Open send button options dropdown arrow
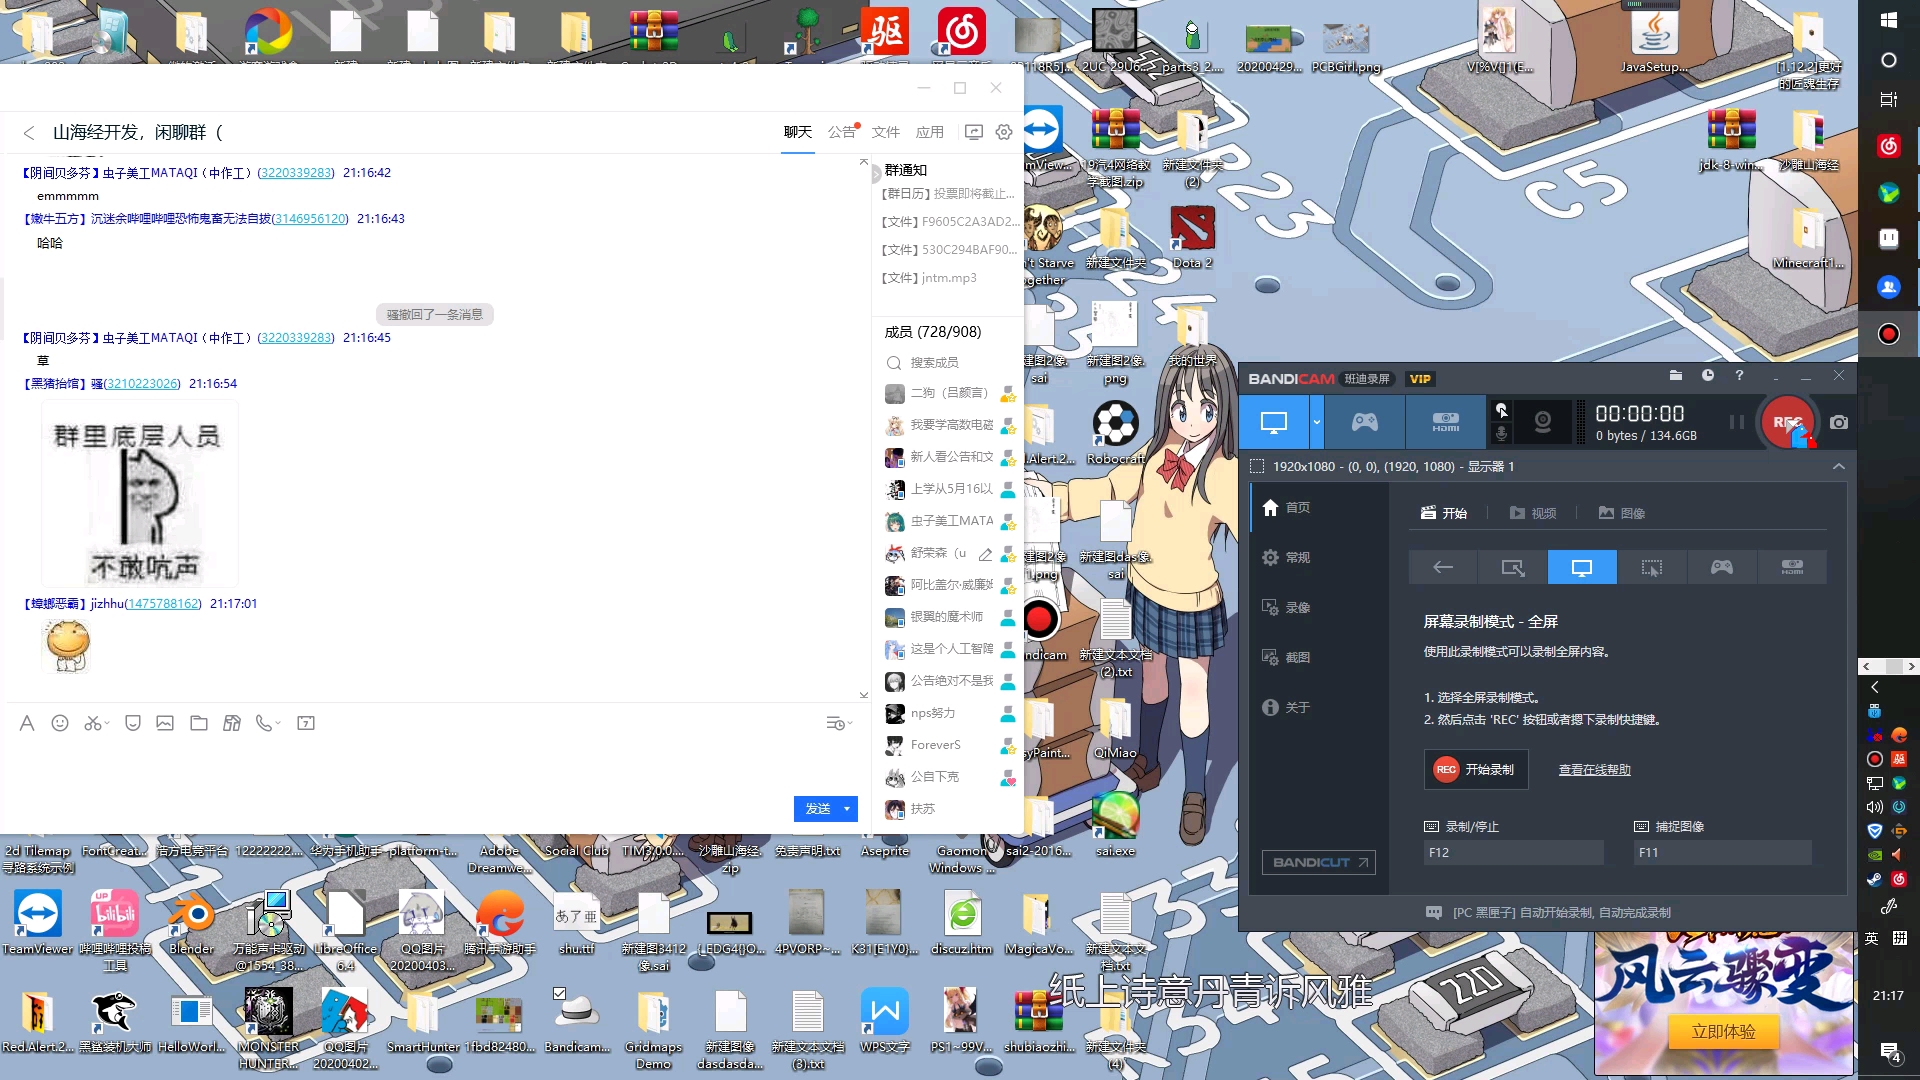Image resolution: width=1920 pixels, height=1080 pixels. [x=847, y=808]
